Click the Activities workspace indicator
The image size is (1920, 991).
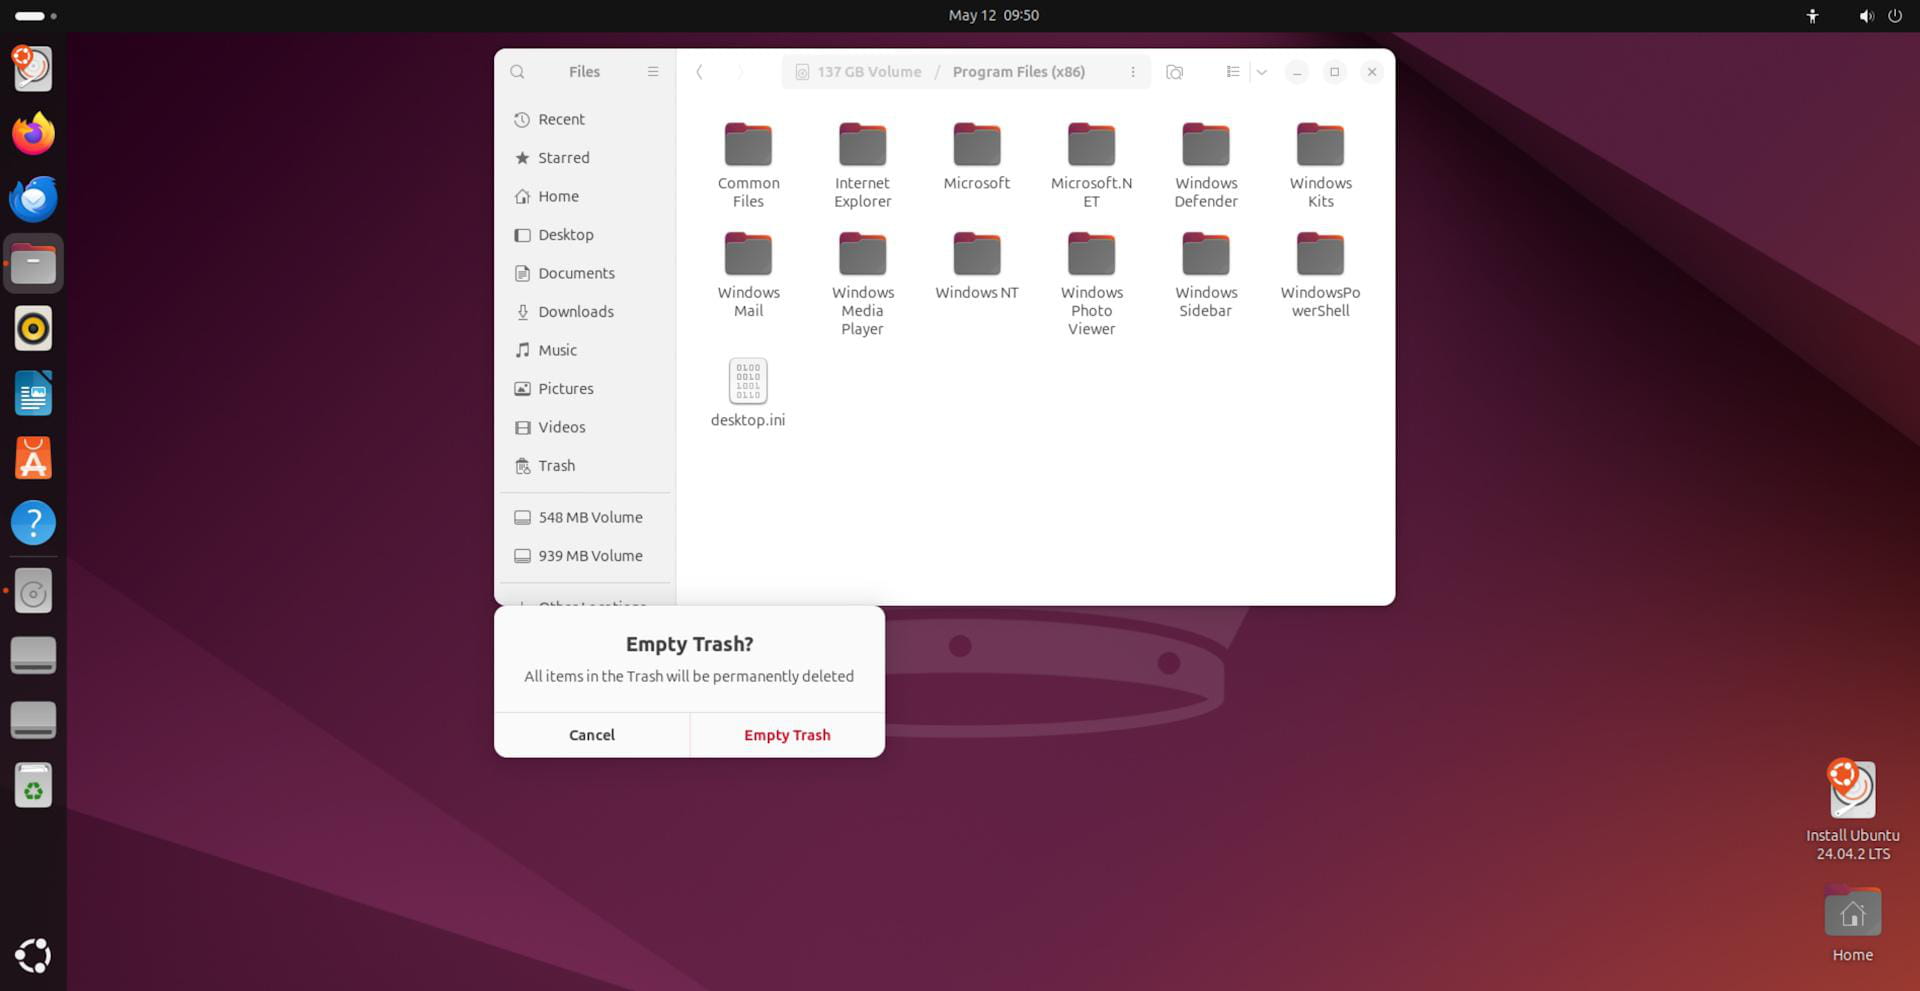[x=35, y=16]
